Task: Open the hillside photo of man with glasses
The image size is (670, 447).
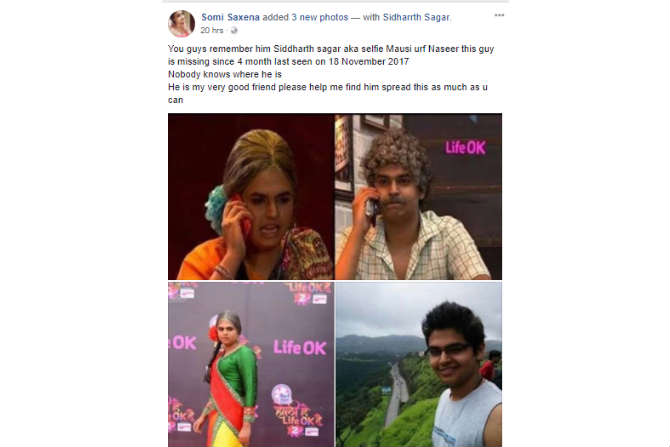Action: point(419,364)
